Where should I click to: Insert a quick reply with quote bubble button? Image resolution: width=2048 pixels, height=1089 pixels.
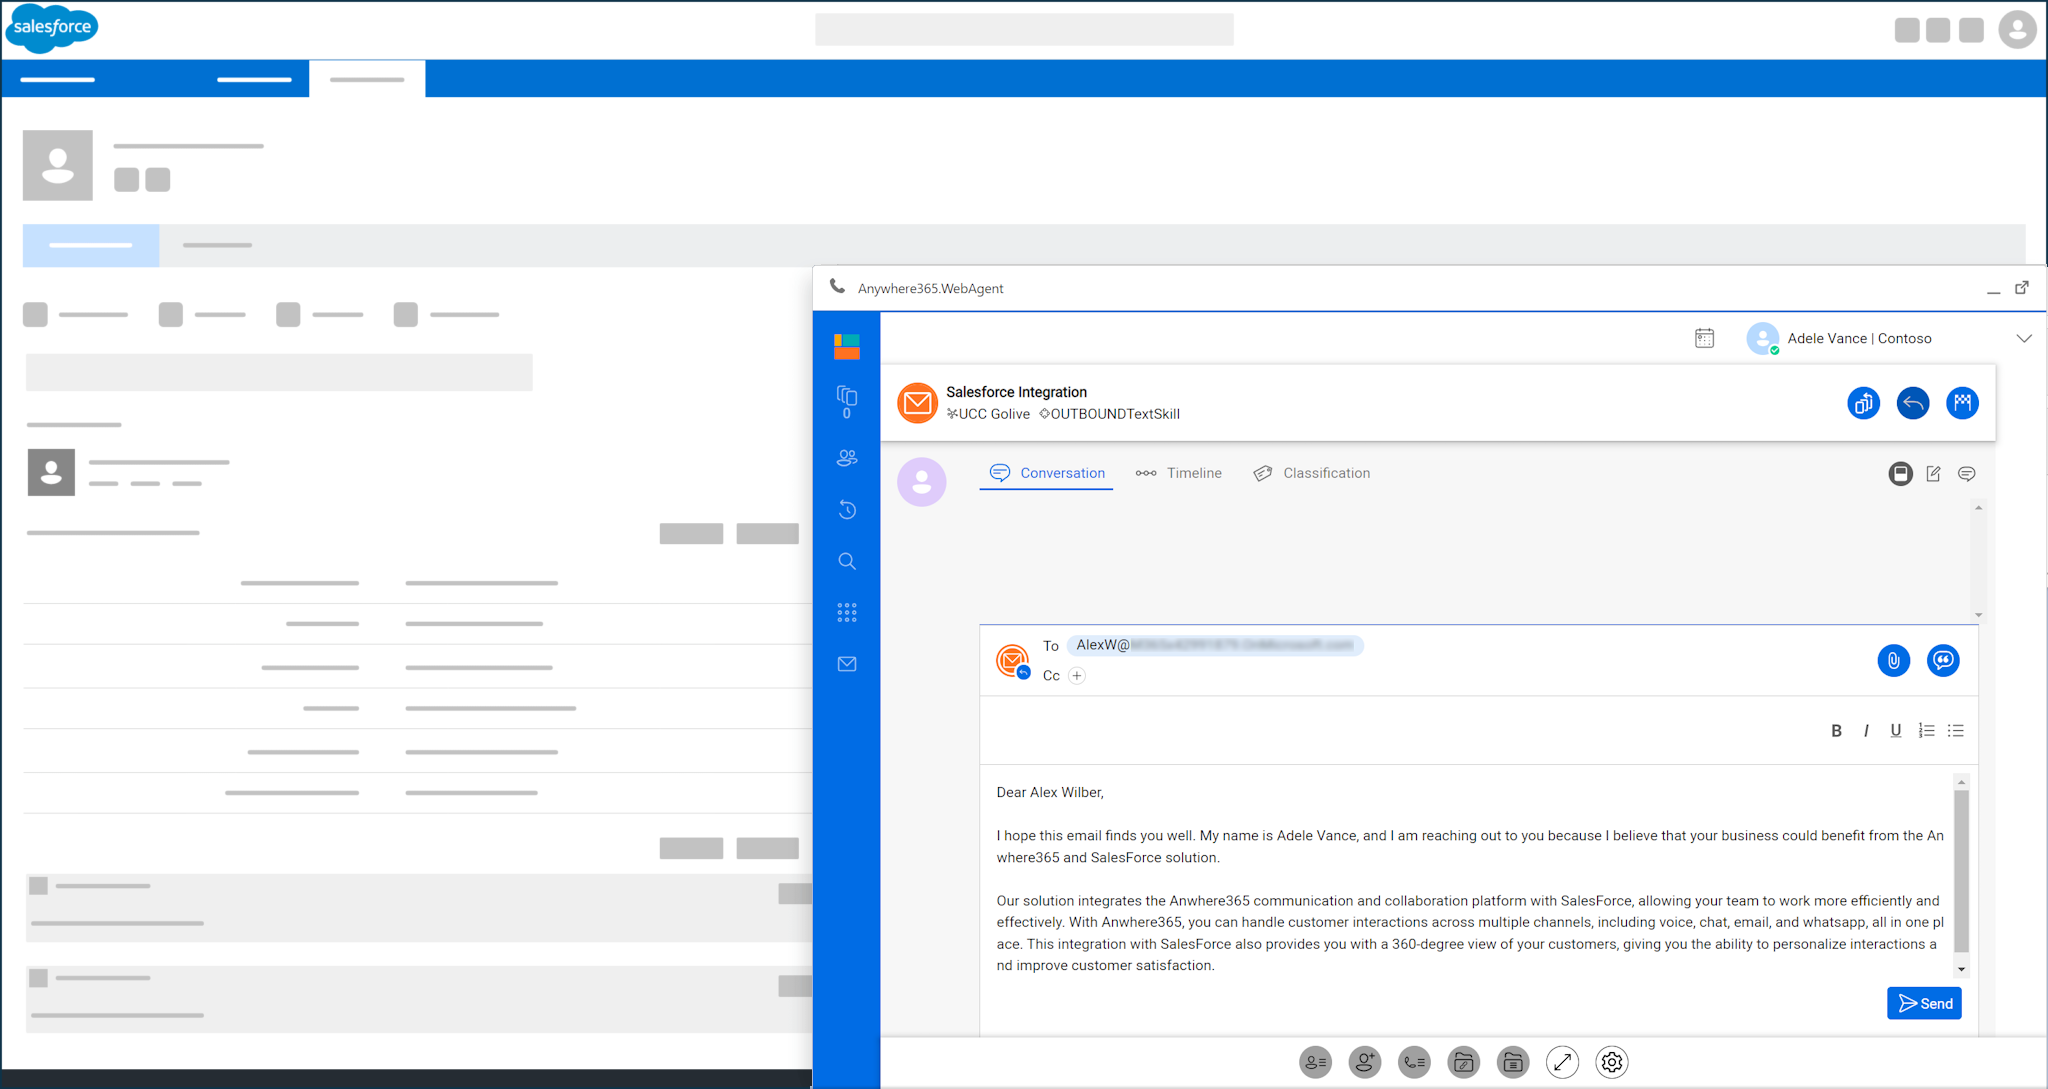(x=1943, y=660)
